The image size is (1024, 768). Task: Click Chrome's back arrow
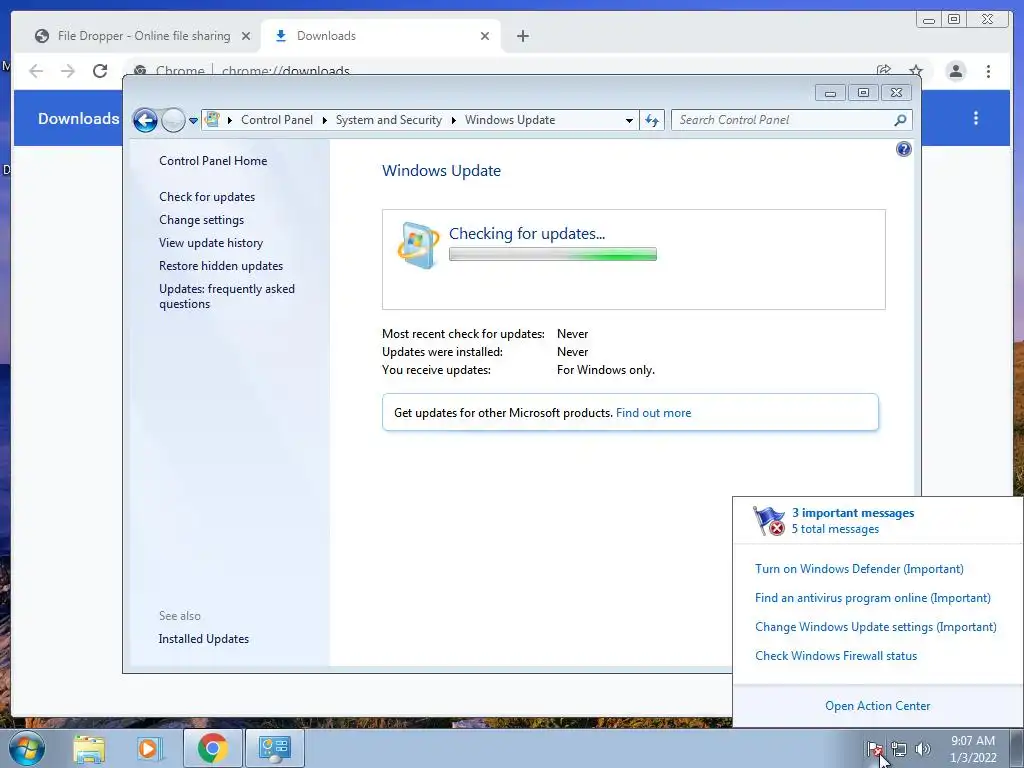point(37,71)
